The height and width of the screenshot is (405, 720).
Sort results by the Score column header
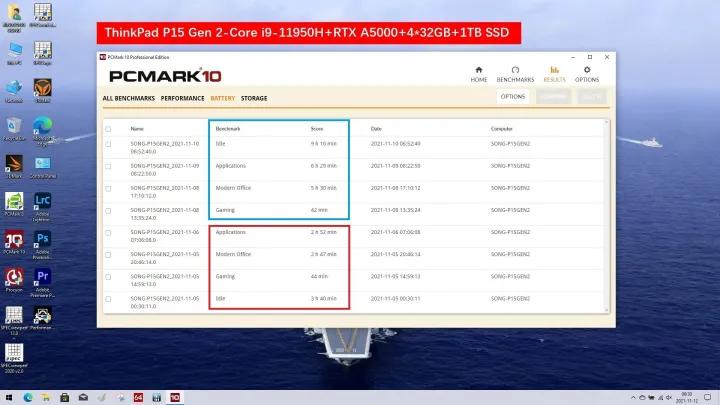point(317,129)
